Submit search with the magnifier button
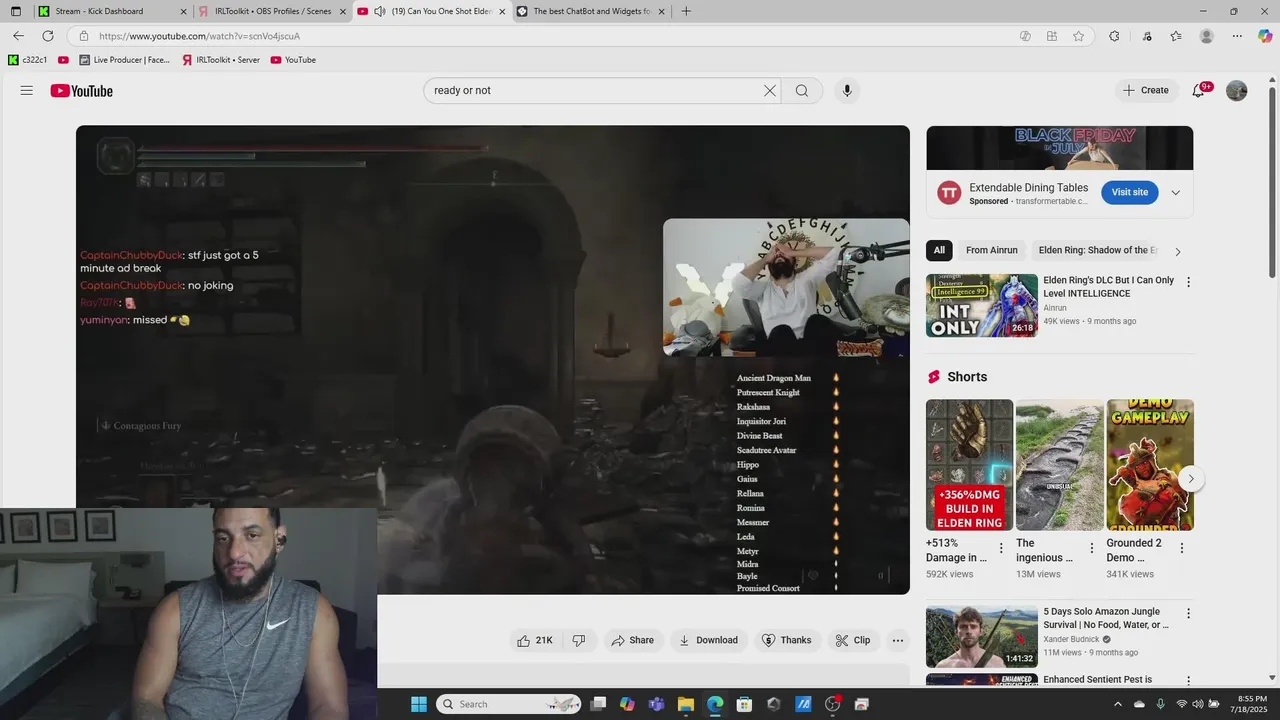Screen dimensions: 1280x720 (802, 90)
